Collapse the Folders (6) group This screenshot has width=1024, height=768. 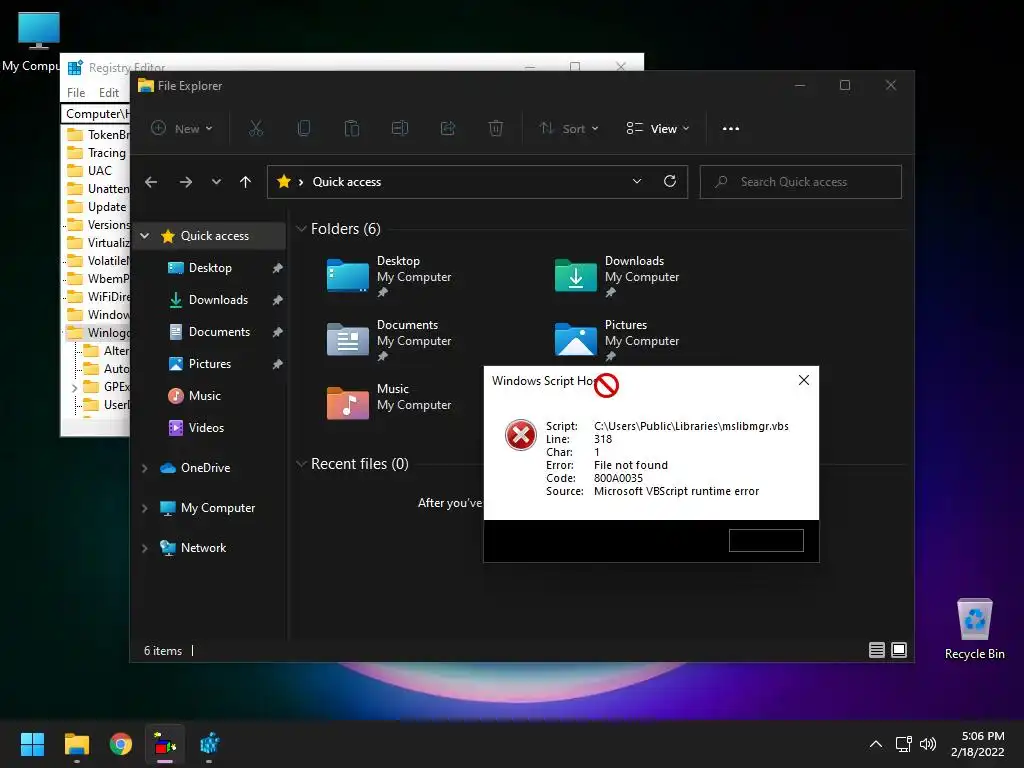tap(301, 229)
